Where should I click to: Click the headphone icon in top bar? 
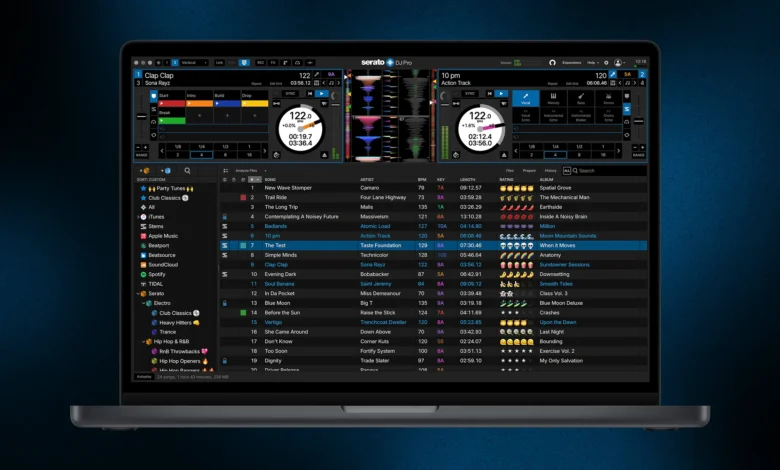pyautogui.click(x=552, y=63)
